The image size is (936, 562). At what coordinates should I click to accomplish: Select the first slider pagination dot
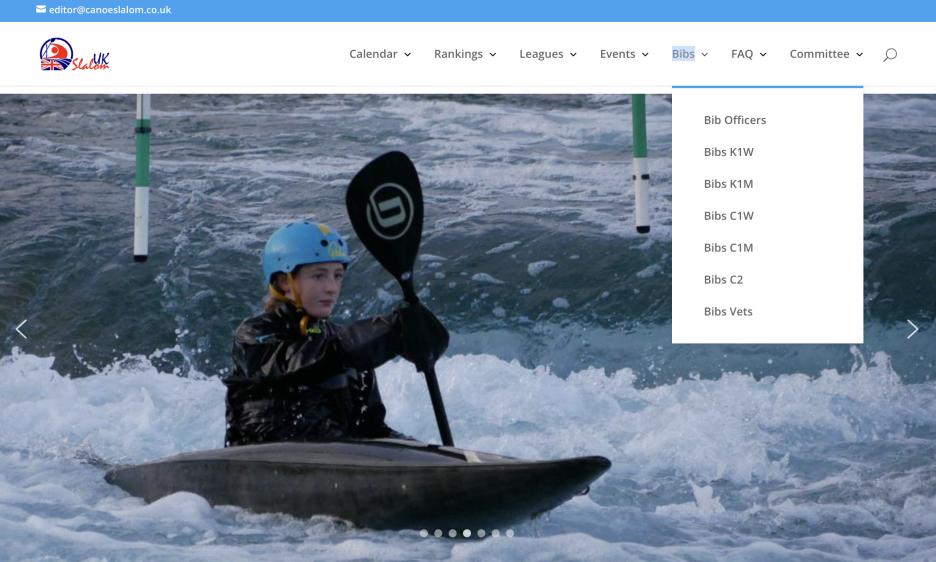click(x=424, y=534)
